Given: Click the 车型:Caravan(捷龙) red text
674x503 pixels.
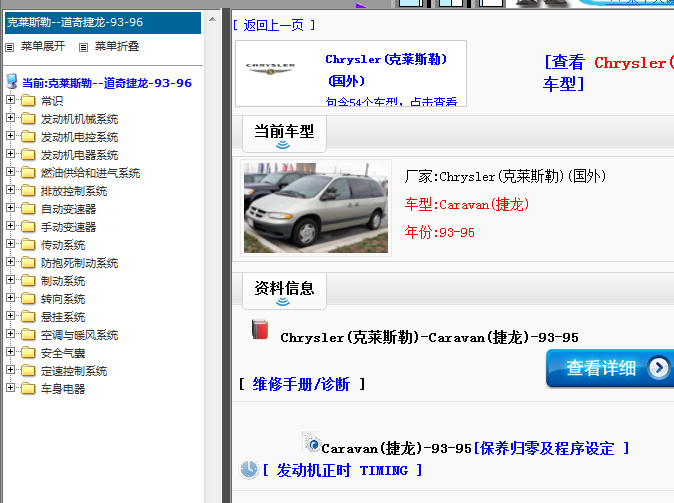Looking at the screenshot, I should click(x=466, y=204).
